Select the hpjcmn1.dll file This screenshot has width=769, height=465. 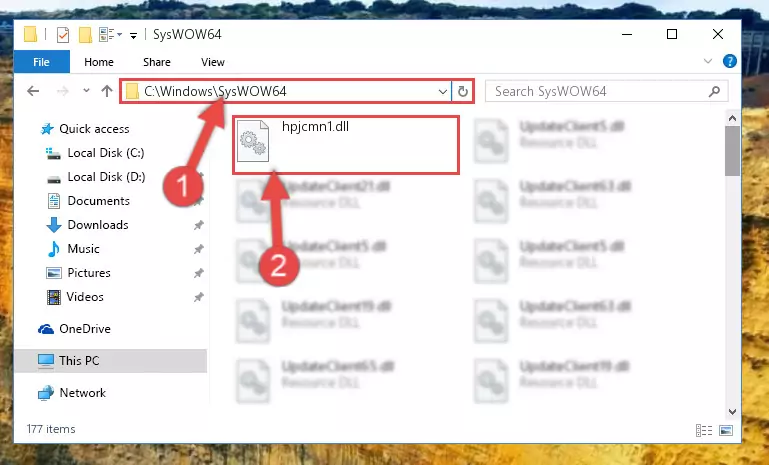[x=346, y=145]
